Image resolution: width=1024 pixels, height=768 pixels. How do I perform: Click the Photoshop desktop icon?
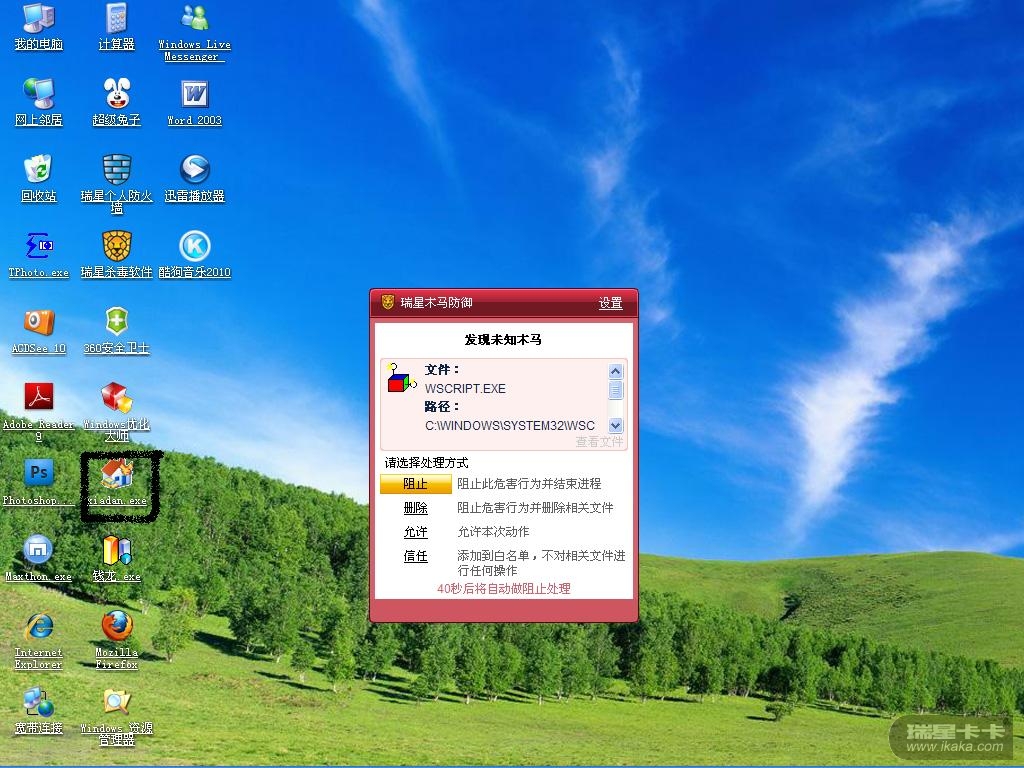pyautogui.click(x=39, y=482)
